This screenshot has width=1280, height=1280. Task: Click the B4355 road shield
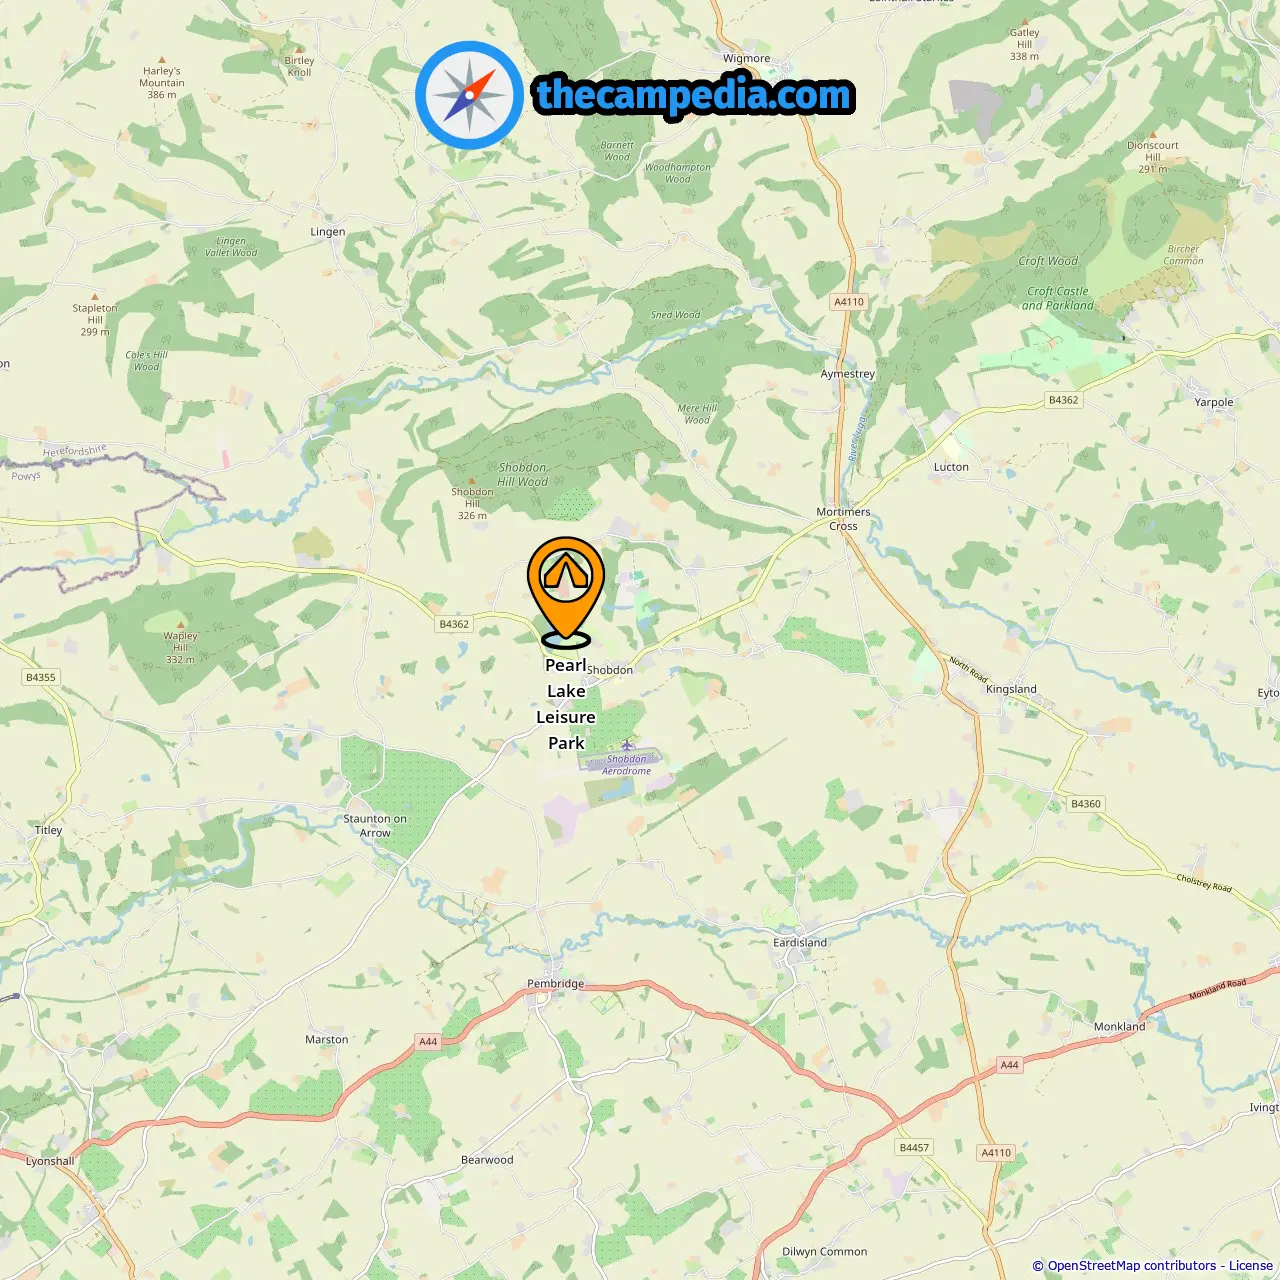coord(41,677)
